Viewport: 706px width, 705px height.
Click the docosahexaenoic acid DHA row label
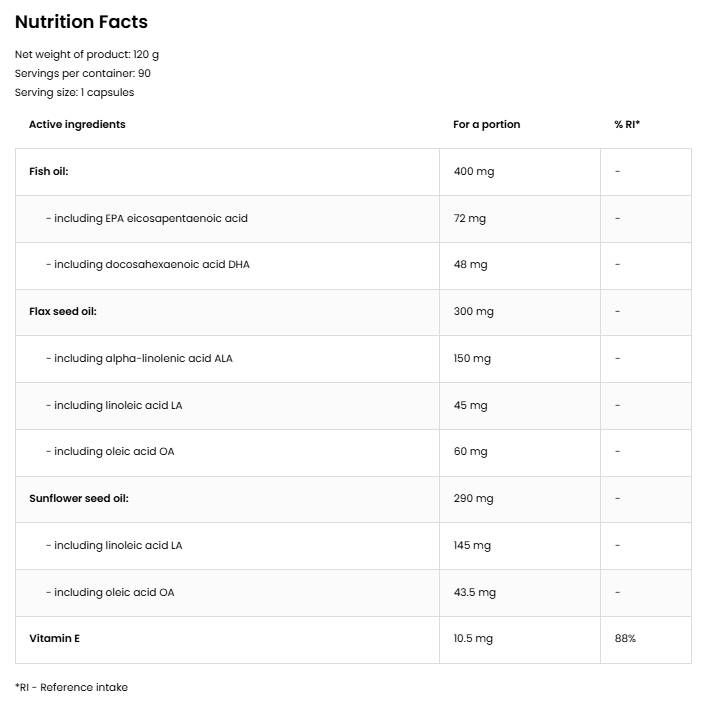(x=146, y=265)
